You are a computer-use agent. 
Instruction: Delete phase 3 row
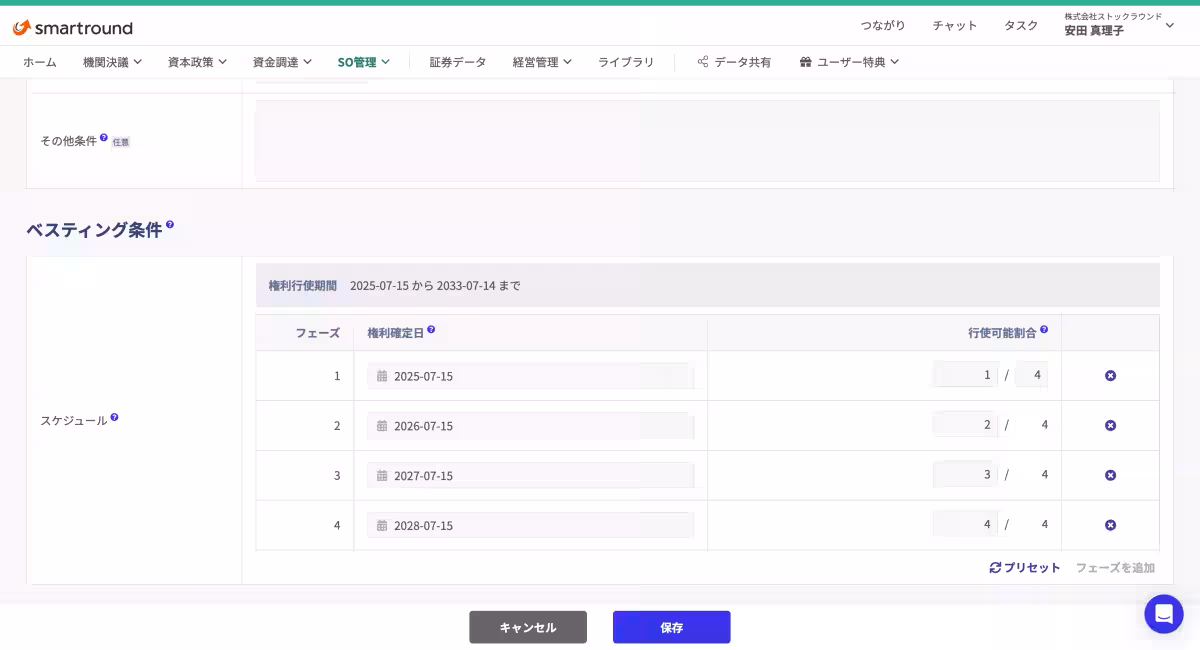[x=1110, y=475]
